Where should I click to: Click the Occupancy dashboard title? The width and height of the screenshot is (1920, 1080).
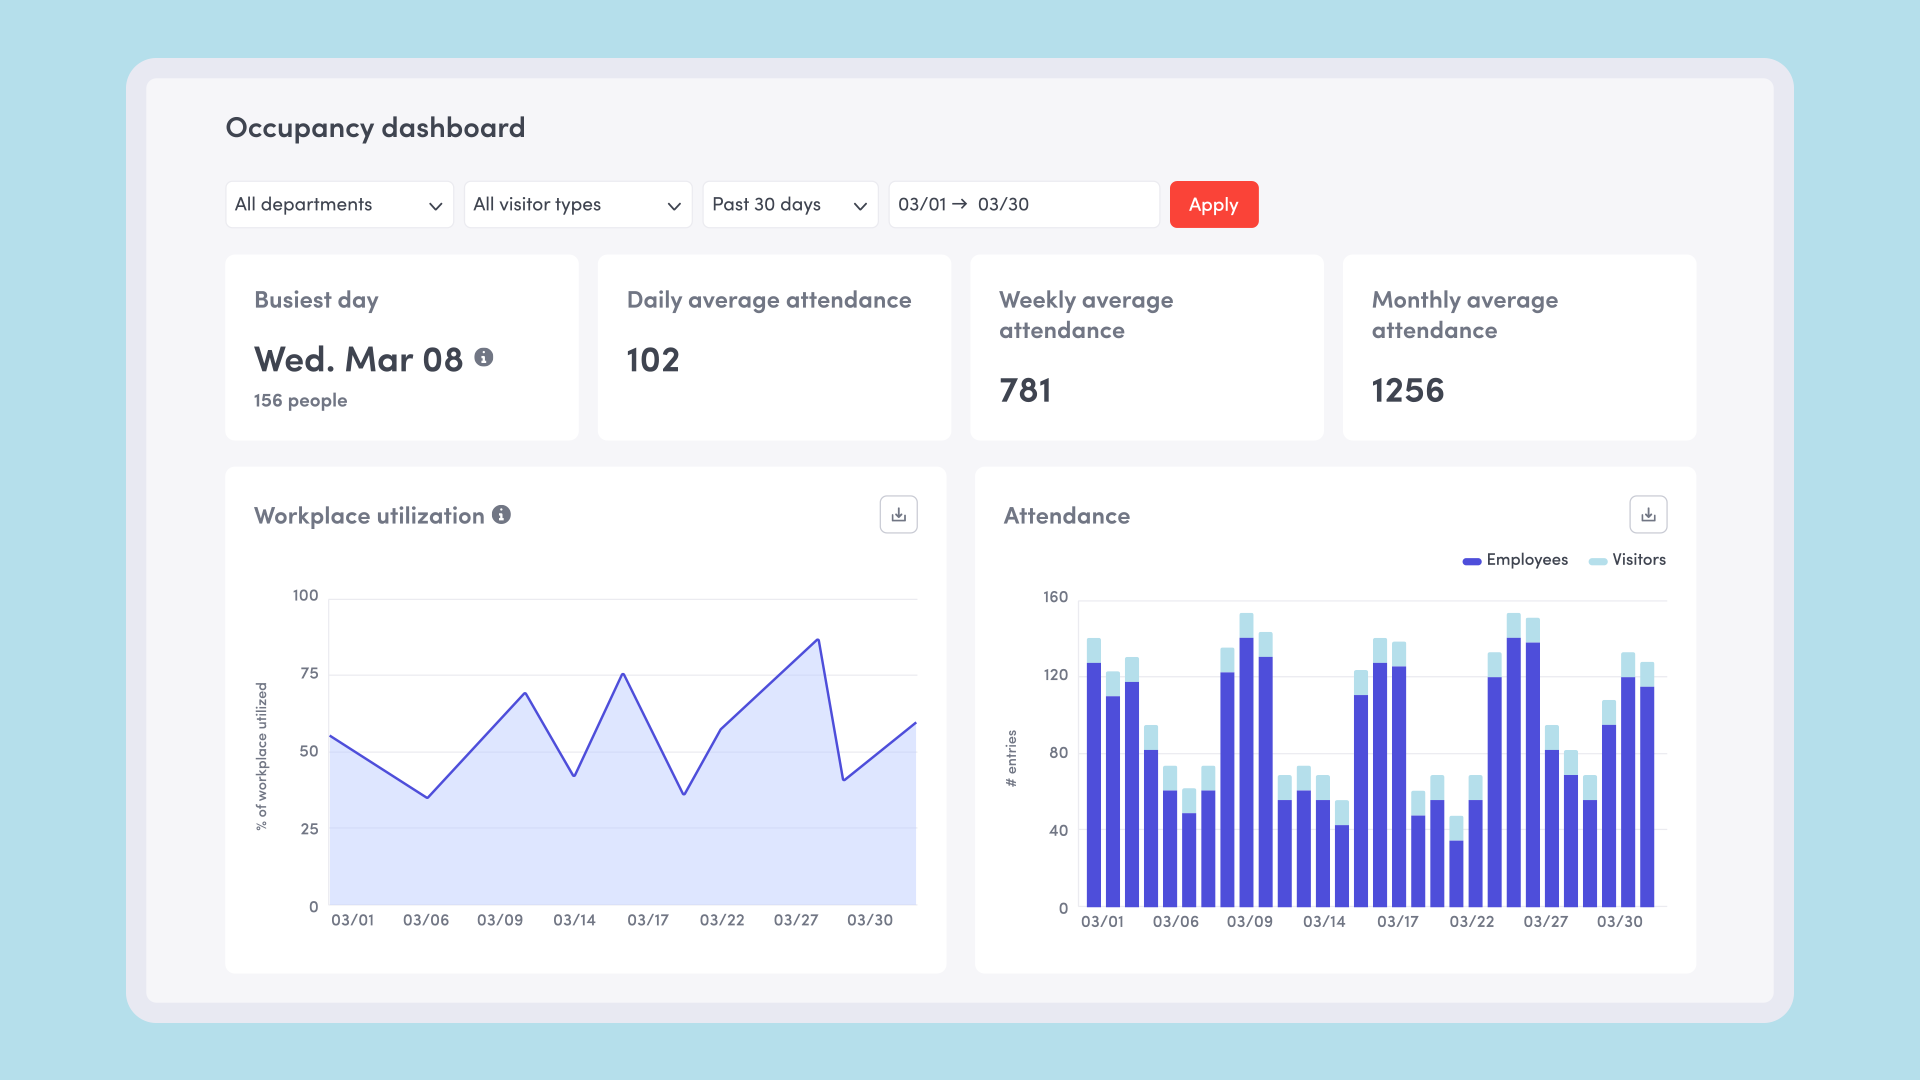pos(375,128)
